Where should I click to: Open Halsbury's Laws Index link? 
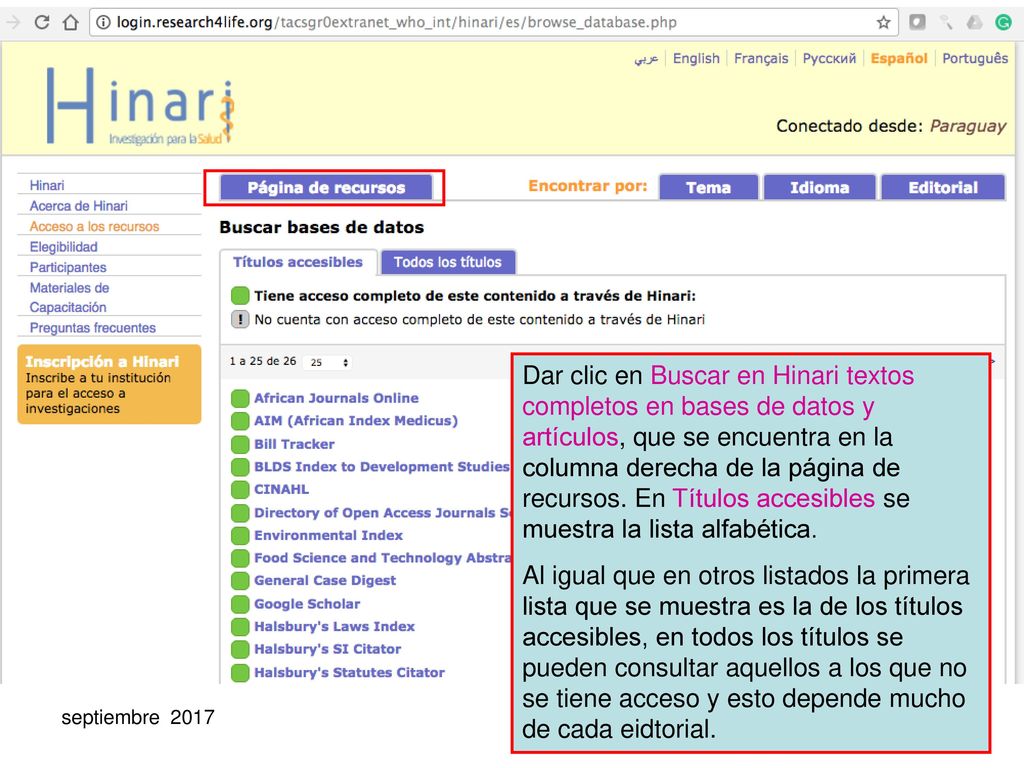[334, 626]
